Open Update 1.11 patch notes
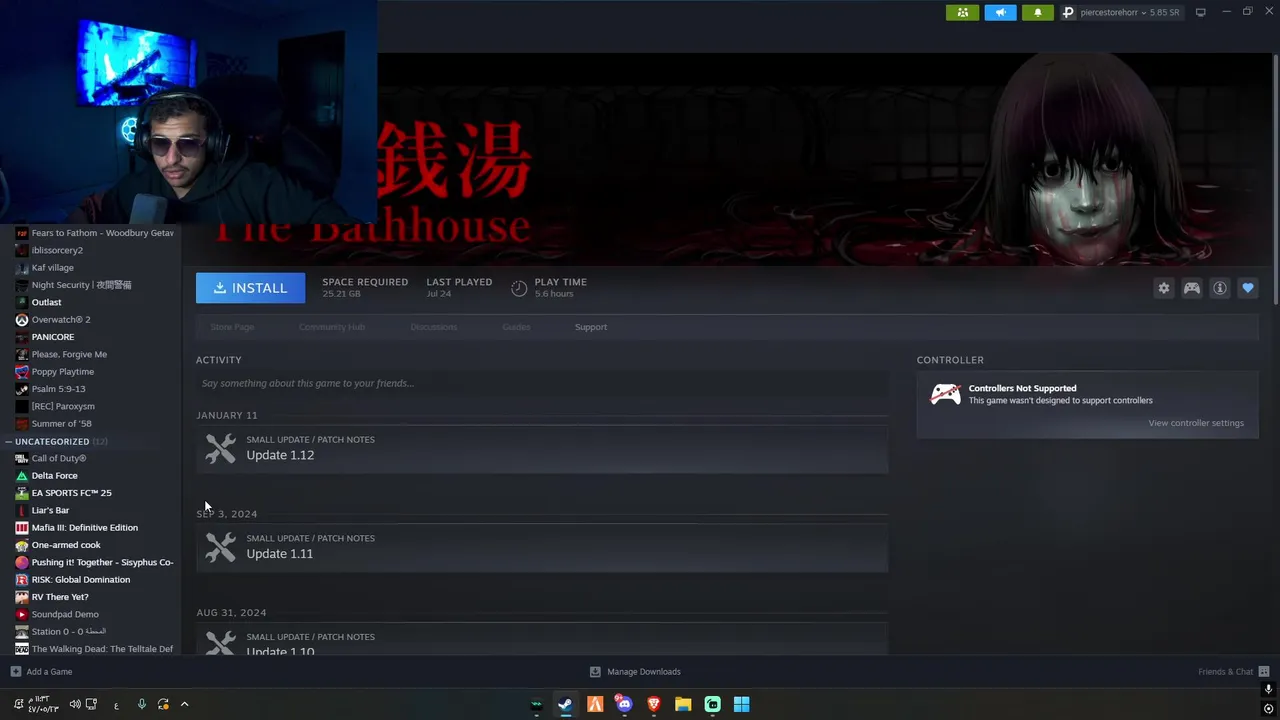This screenshot has height=720, width=1280. tap(541, 547)
